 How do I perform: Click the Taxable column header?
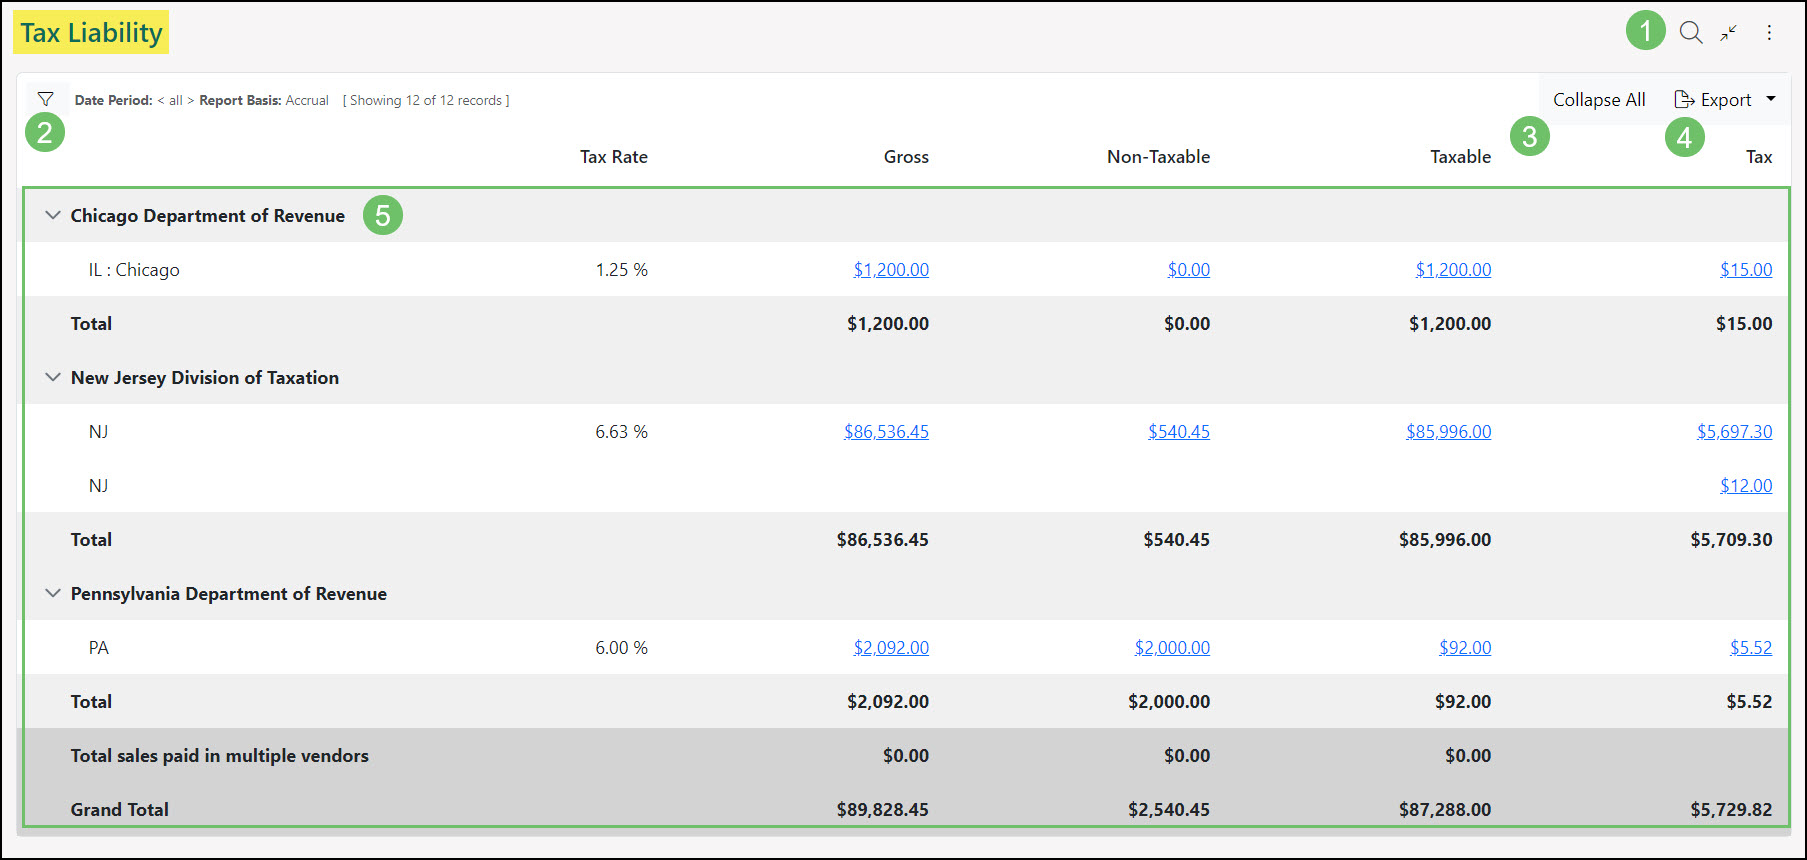coord(1460,156)
